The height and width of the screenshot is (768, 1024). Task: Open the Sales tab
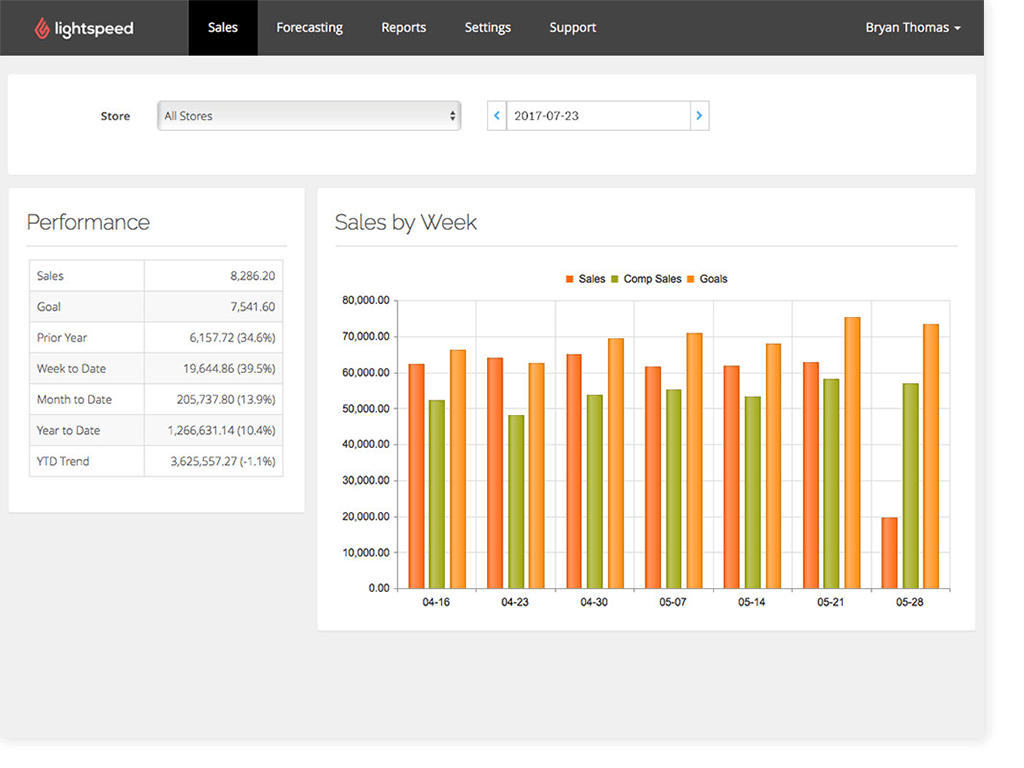223,27
